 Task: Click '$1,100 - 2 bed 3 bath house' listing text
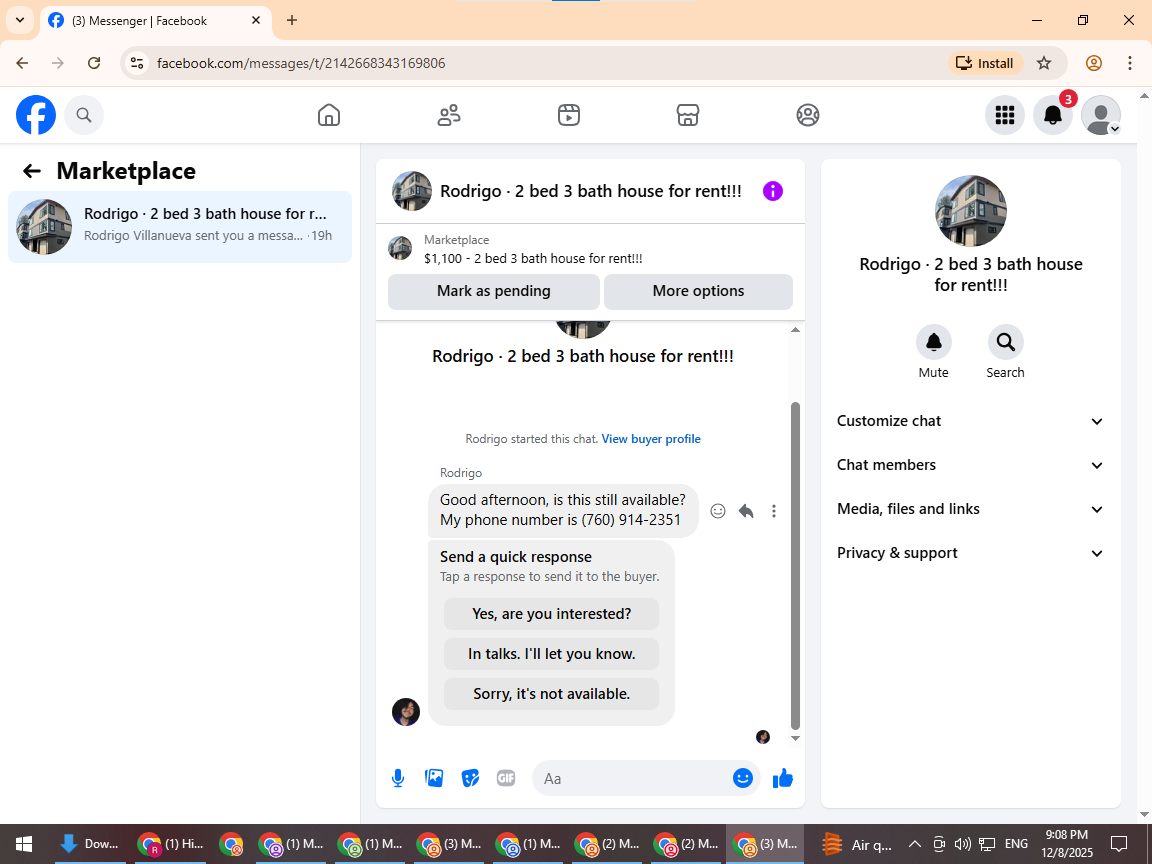[x=533, y=259]
